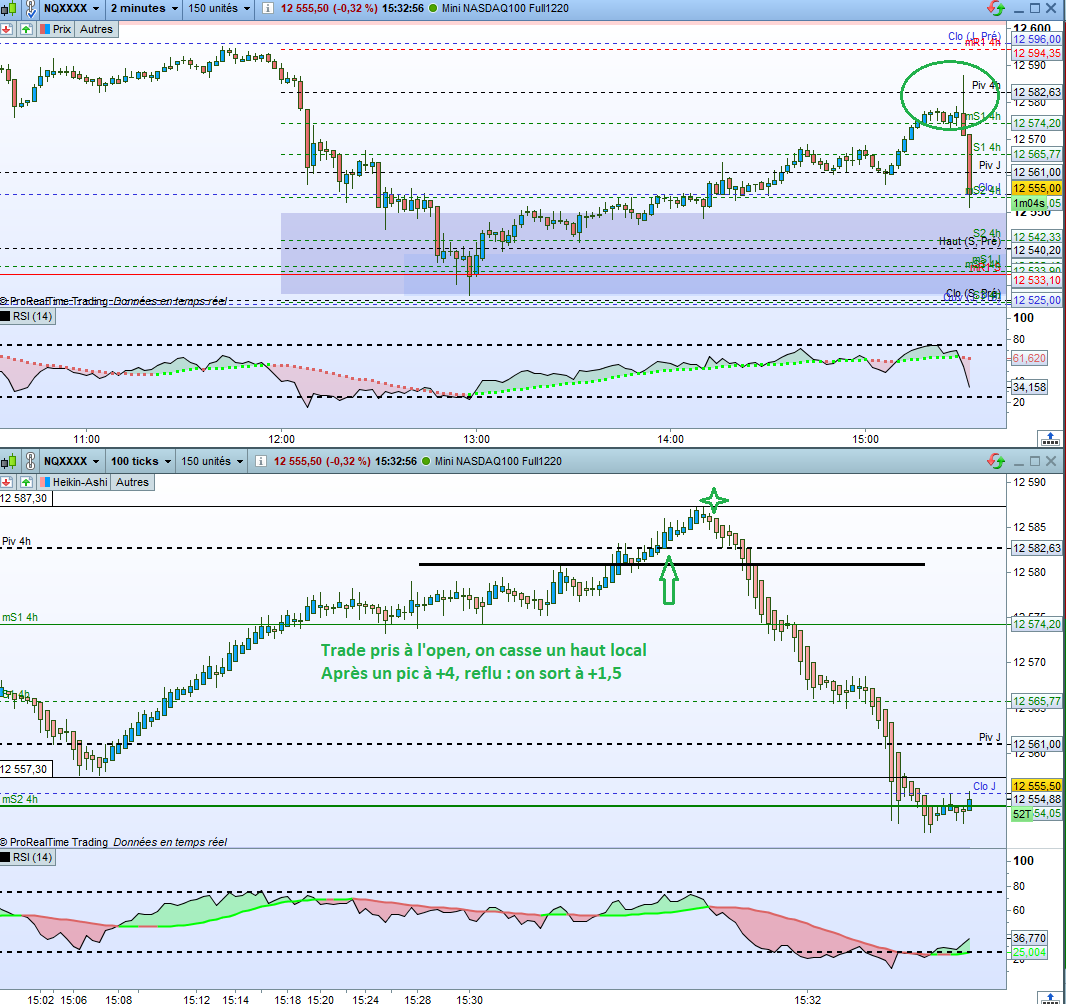This screenshot has width=1066, height=1004.
Task: Click red down-arrow icon in top chart
Action: click(x=7, y=29)
